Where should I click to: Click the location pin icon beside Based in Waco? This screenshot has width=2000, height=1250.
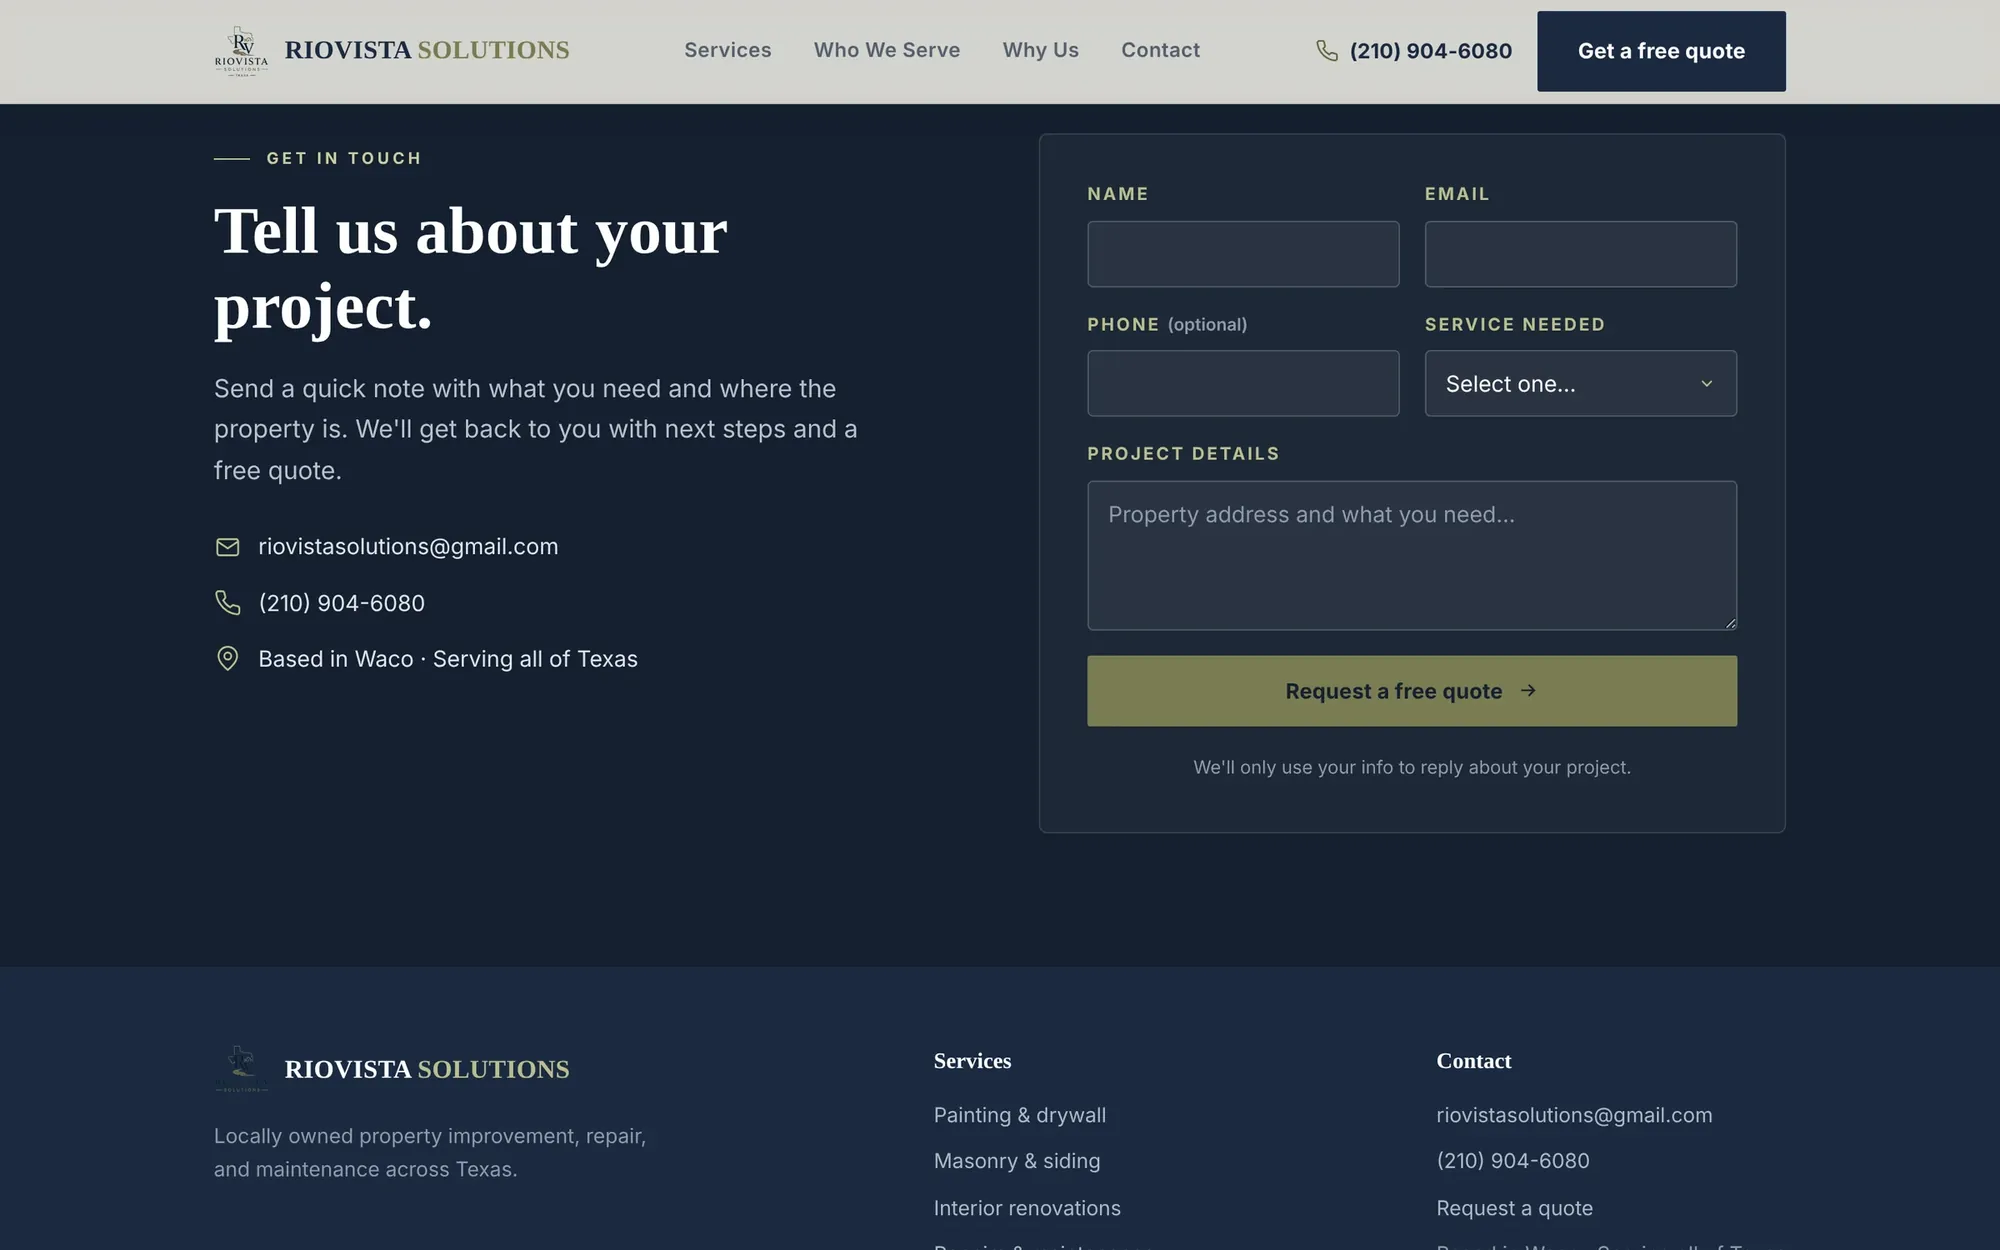pyautogui.click(x=228, y=659)
